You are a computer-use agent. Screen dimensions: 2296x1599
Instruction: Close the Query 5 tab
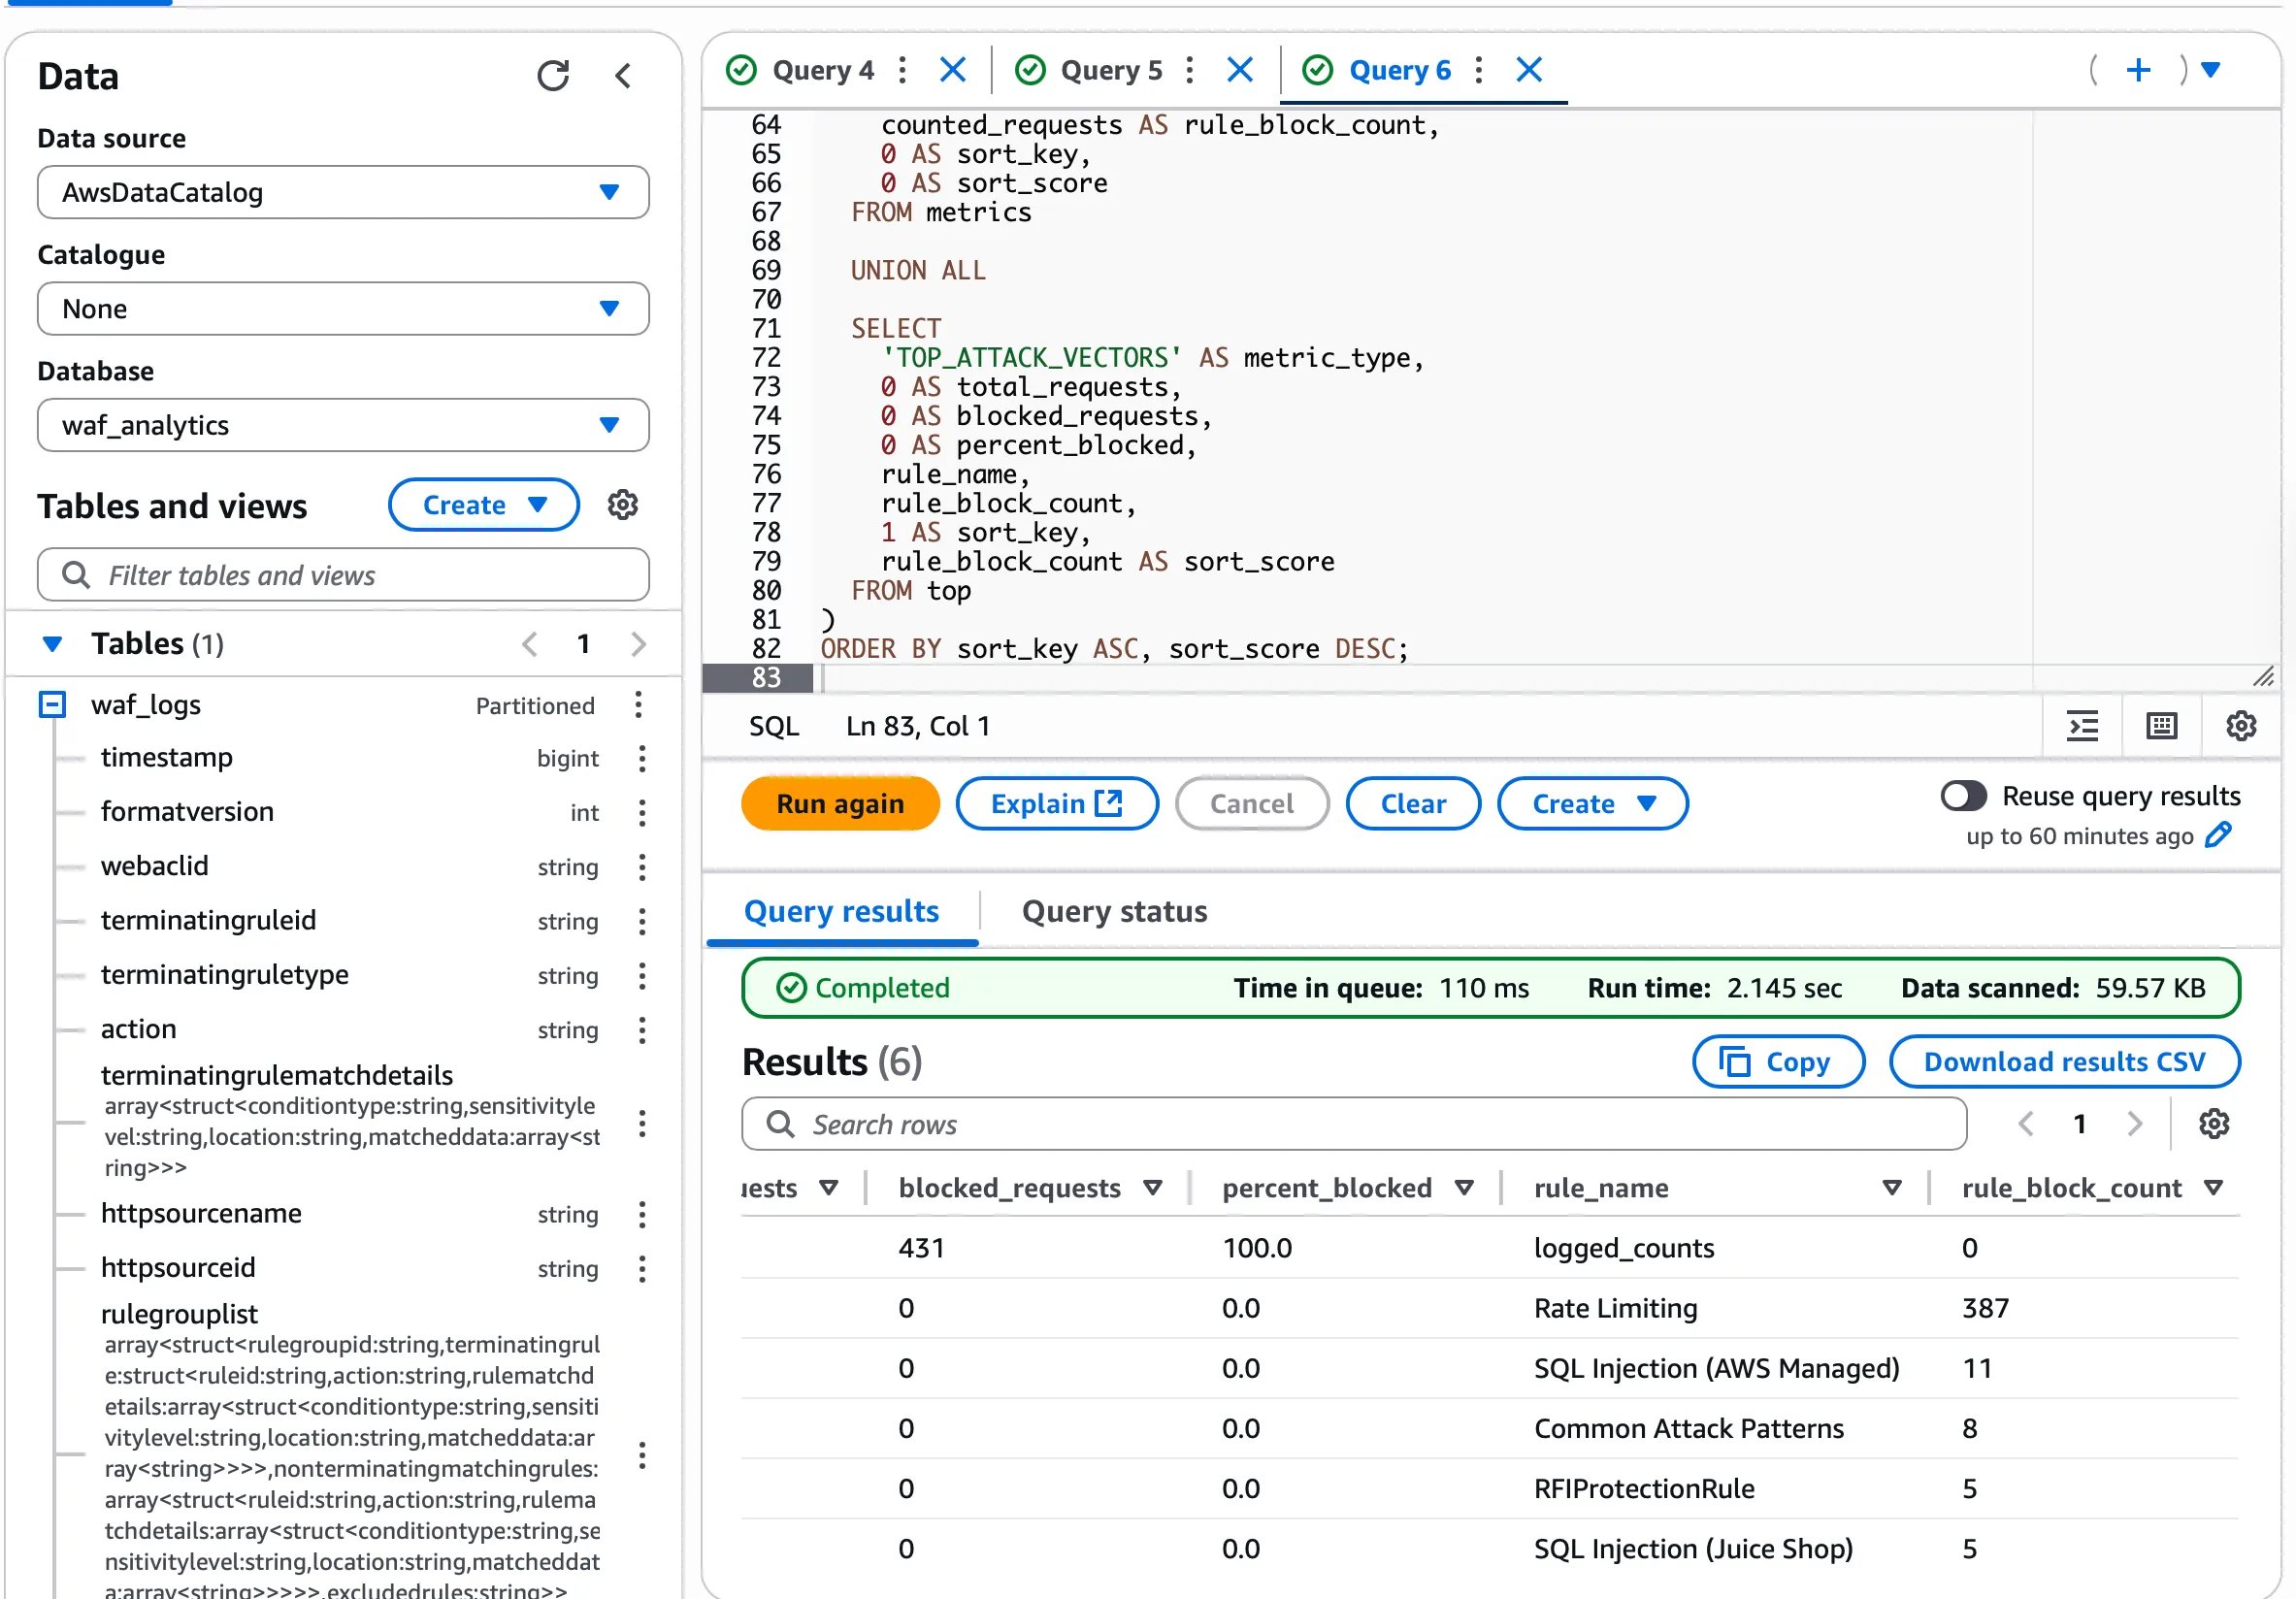[x=1240, y=70]
